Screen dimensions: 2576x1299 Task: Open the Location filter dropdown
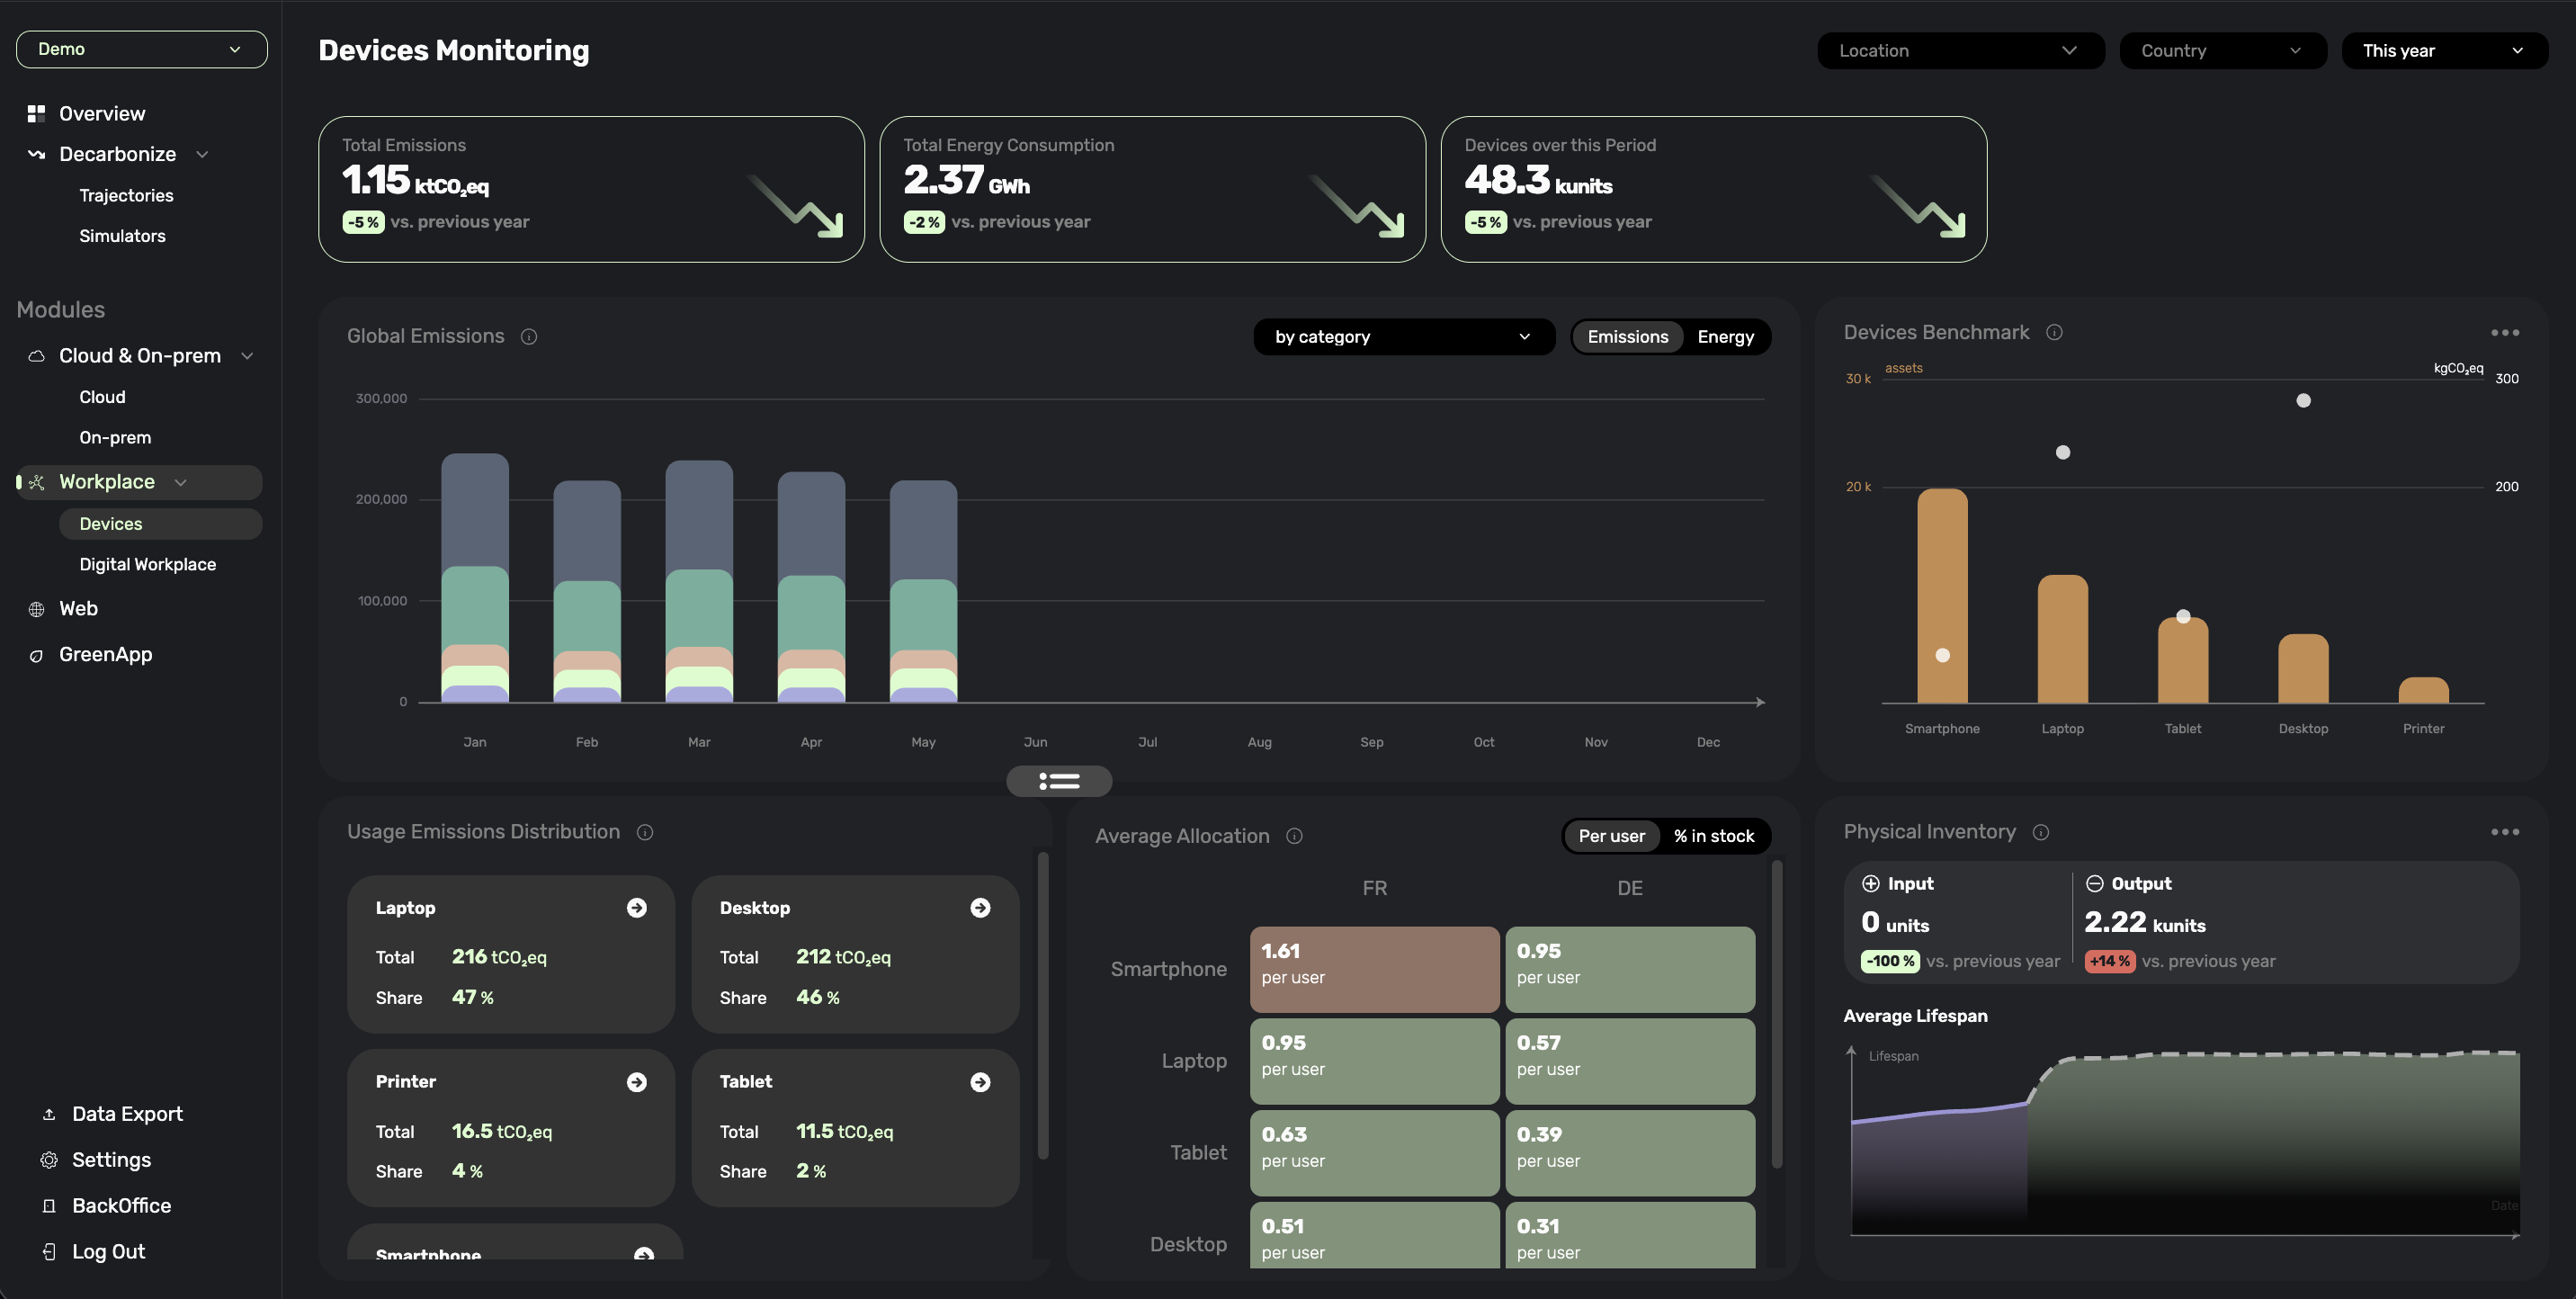click(x=1961, y=51)
